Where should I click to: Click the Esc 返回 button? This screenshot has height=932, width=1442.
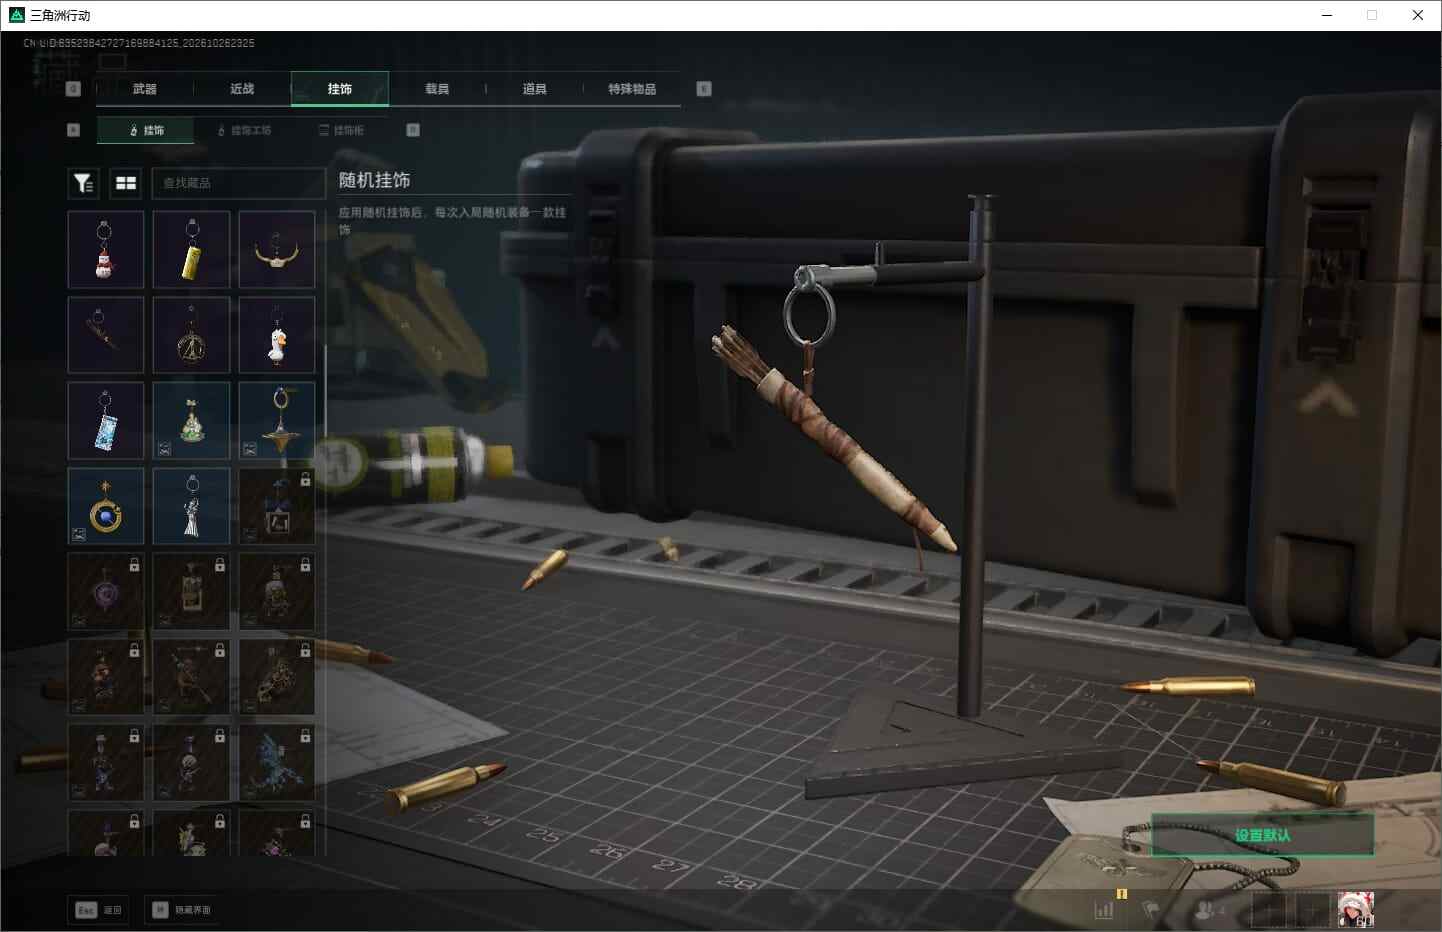[x=99, y=910]
